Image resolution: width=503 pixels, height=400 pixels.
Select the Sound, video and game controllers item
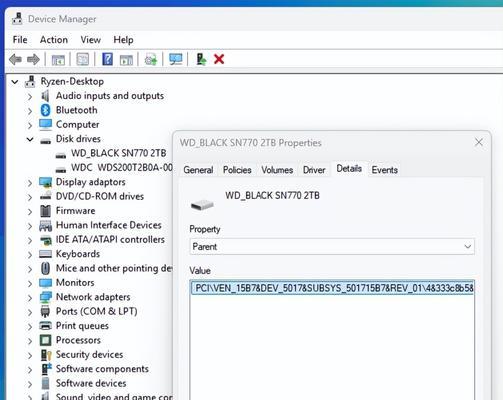coord(114,397)
